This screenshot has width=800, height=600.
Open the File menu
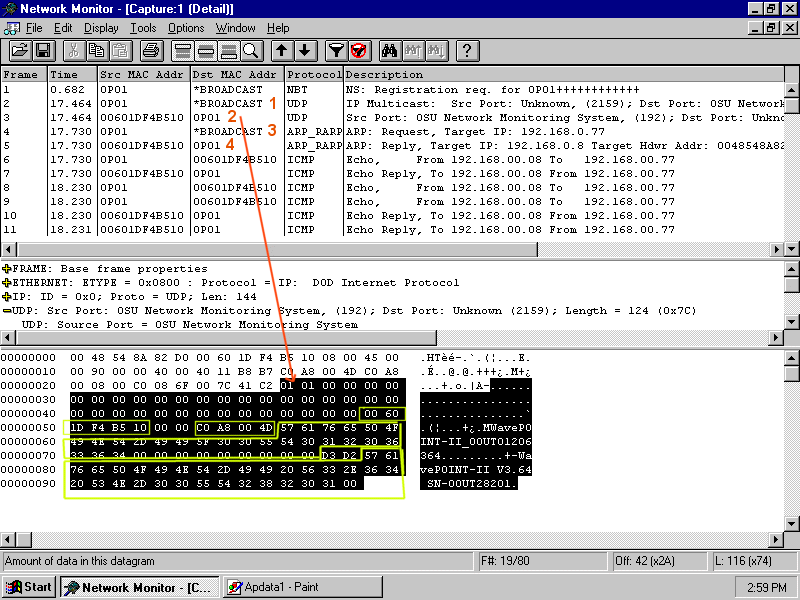[34, 28]
